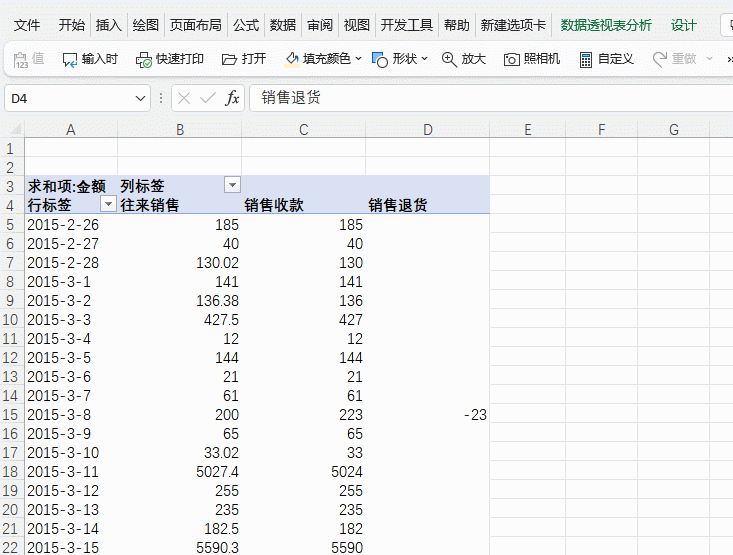
Task: Click the formula bar text 销售退货
Action: point(292,98)
